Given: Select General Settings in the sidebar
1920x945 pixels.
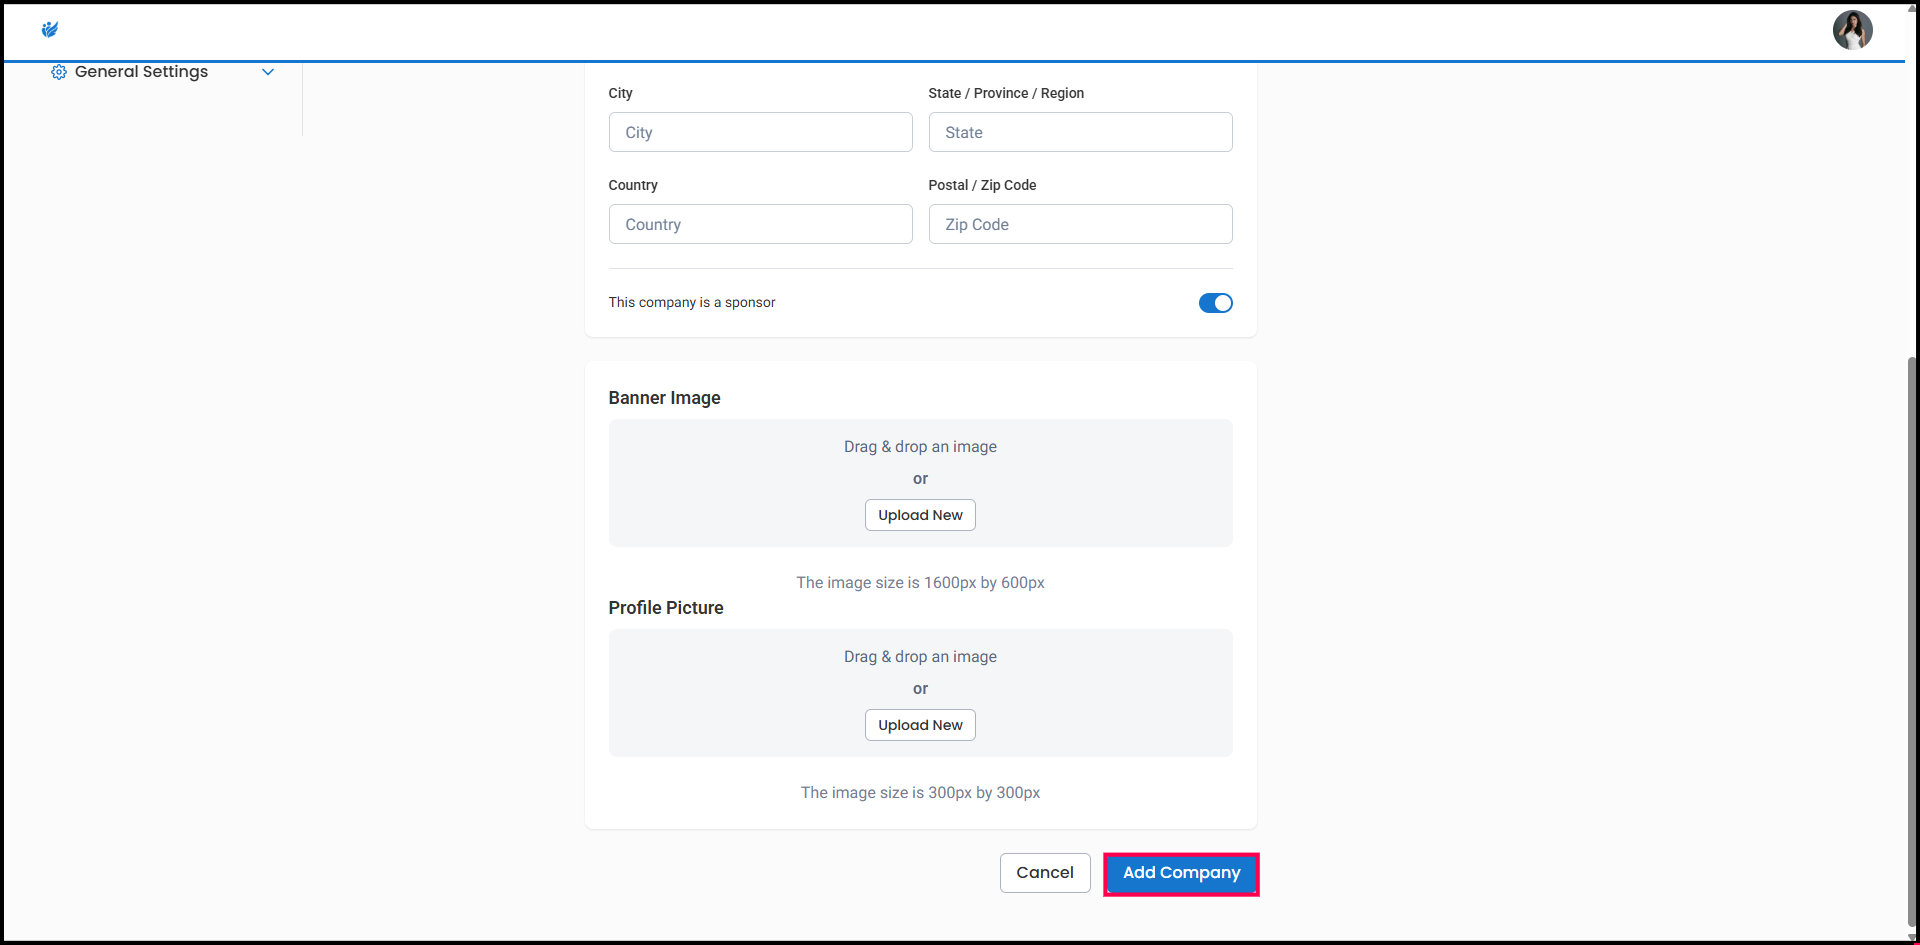Looking at the screenshot, I should pyautogui.click(x=141, y=72).
